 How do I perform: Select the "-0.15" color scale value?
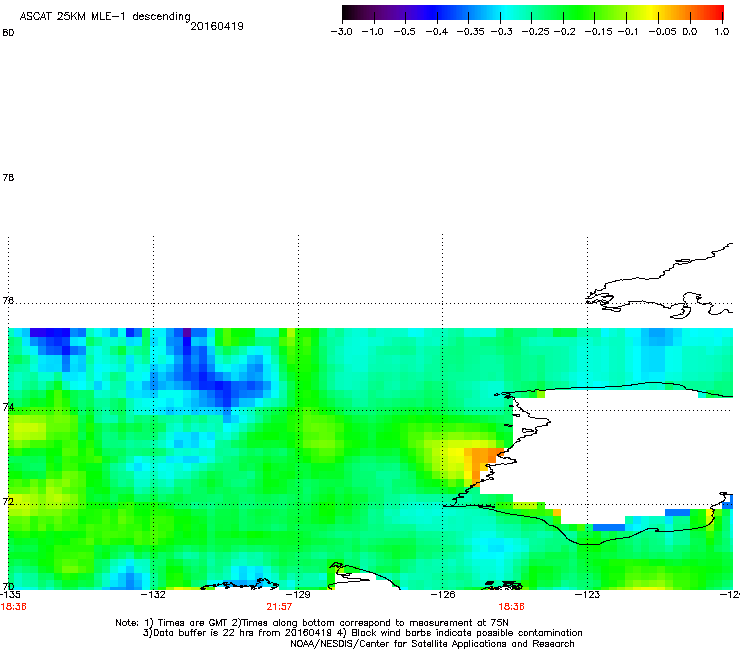point(598,32)
